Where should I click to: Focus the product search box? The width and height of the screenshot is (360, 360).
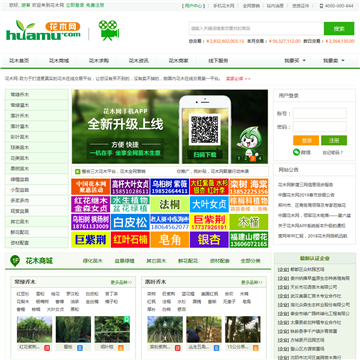(x=256, y=29)
